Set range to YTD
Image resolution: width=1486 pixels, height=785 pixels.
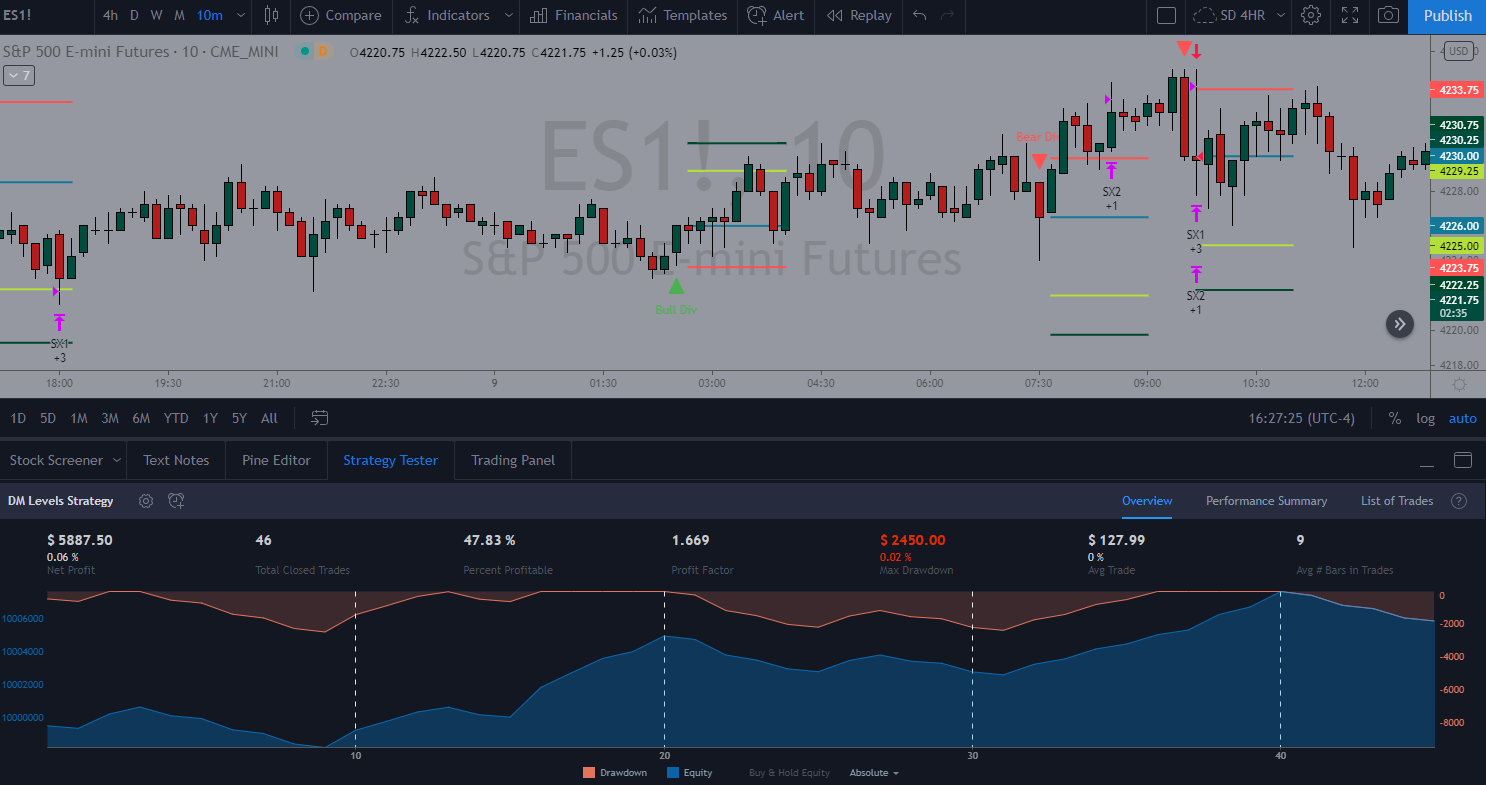(x=176, y=418)
